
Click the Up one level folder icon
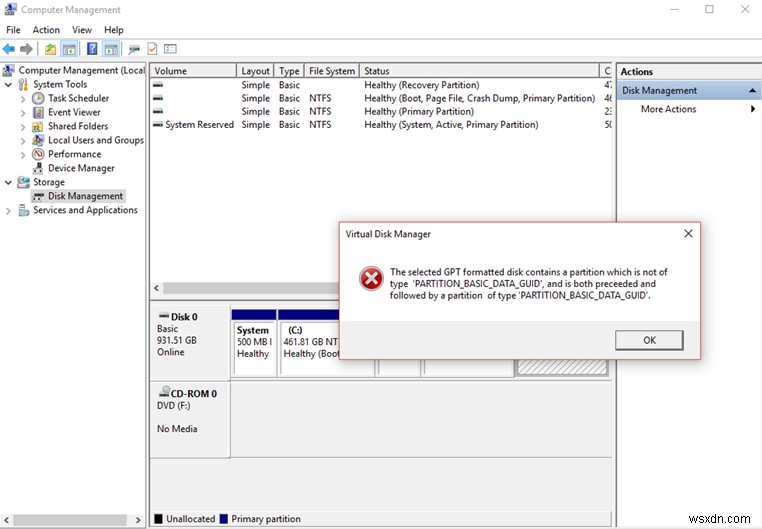51,49
